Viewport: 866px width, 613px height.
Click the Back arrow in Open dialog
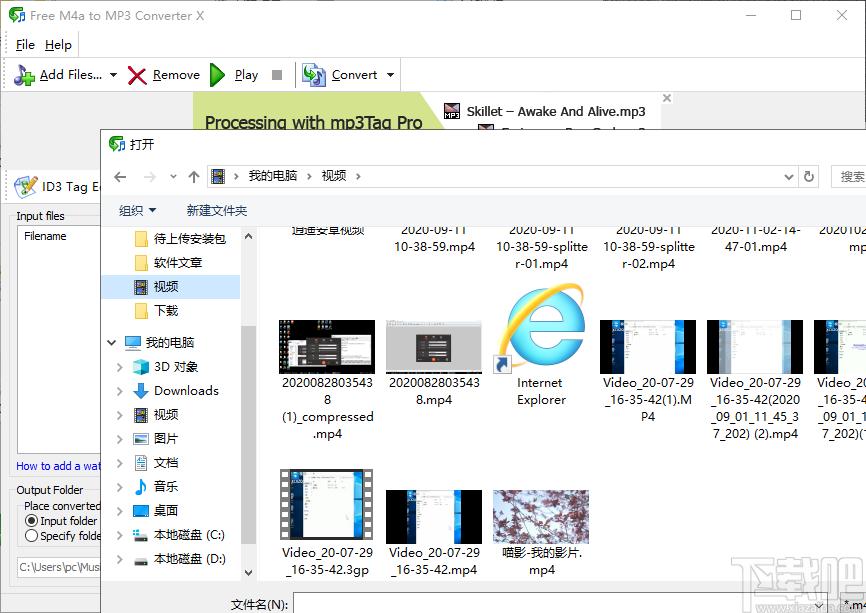tap(120, 177)
